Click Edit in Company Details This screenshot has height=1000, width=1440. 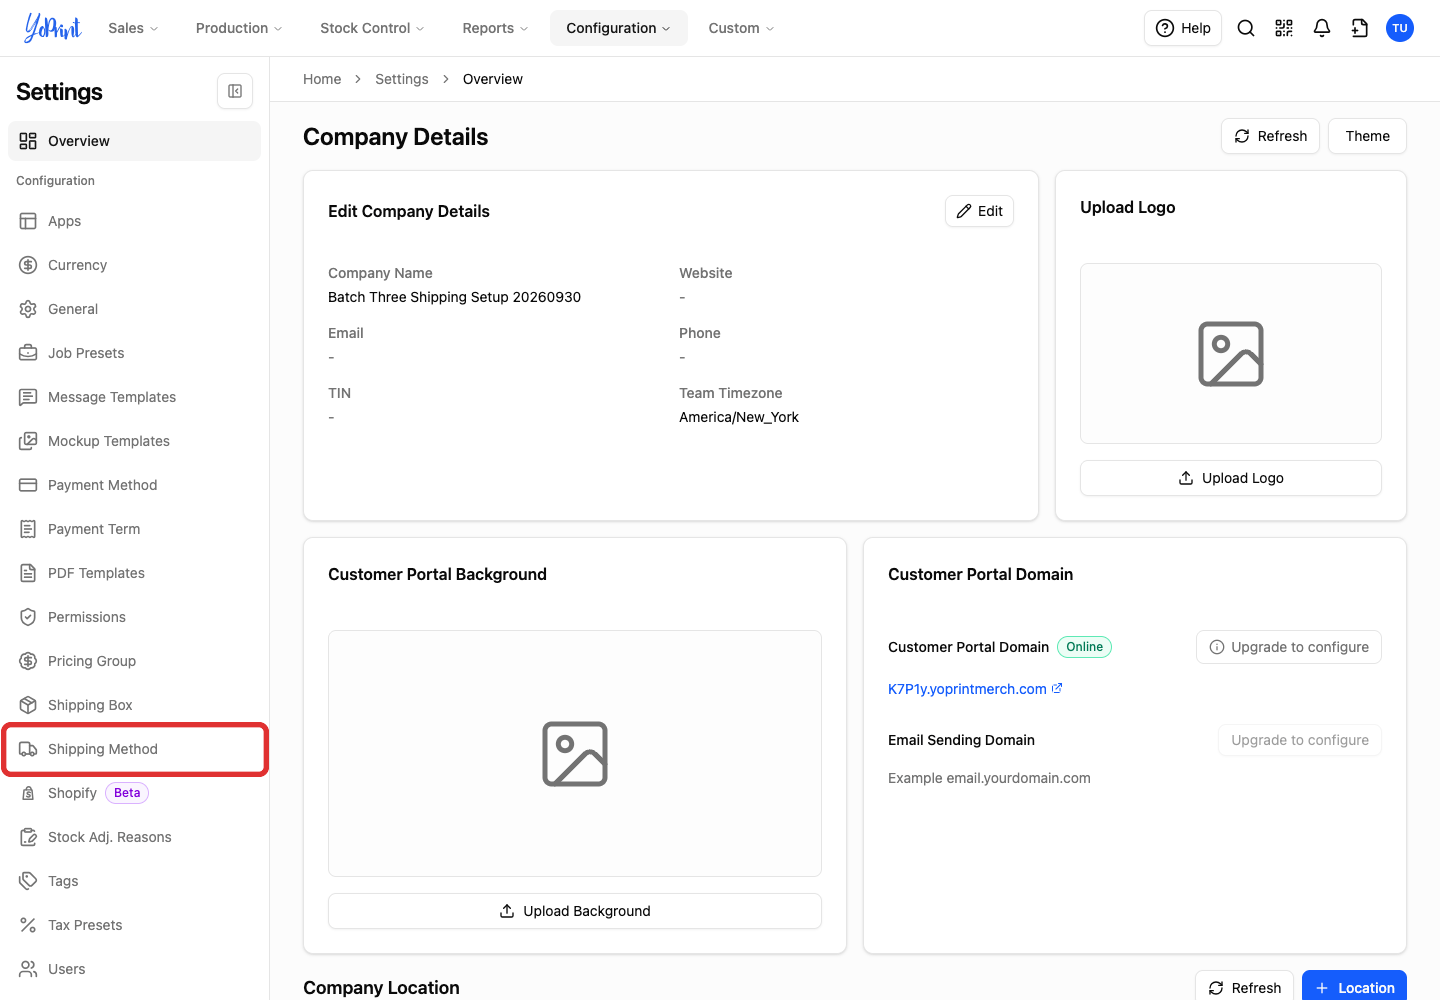coord(979,211)
